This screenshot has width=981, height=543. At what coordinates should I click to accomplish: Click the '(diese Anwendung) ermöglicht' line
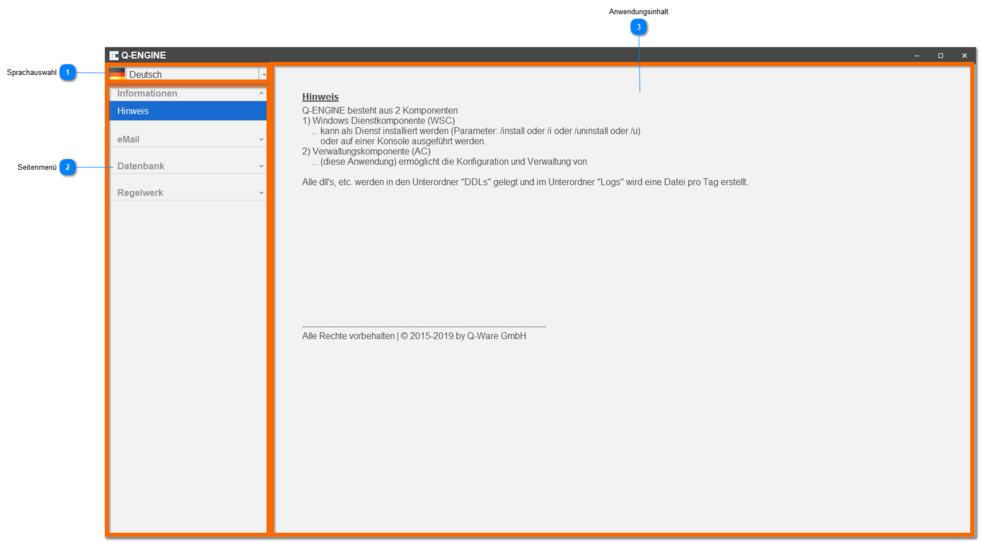click(449, 161)
